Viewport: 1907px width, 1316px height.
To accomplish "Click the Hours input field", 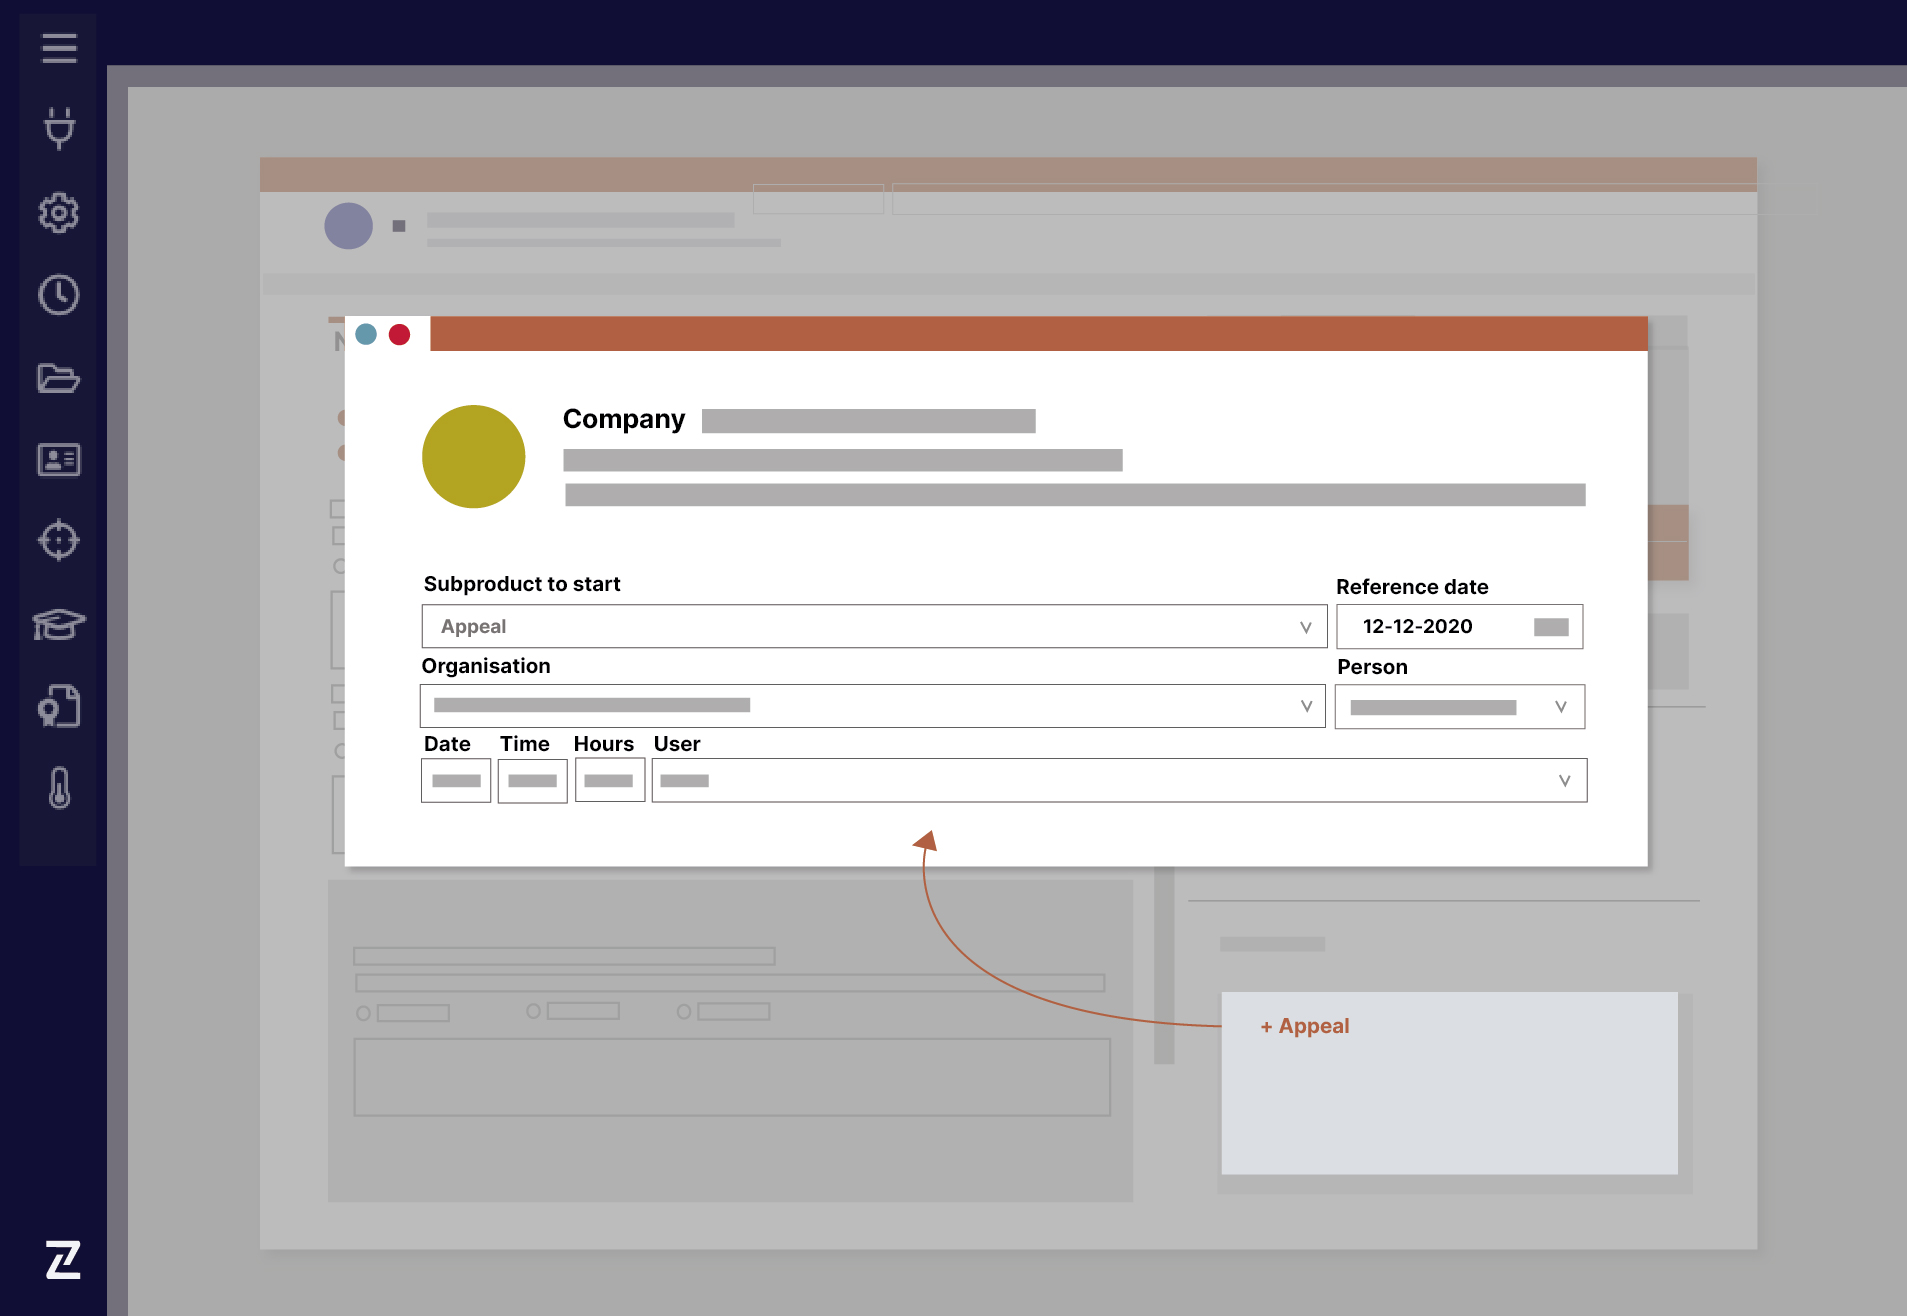I will coord(609,780).
